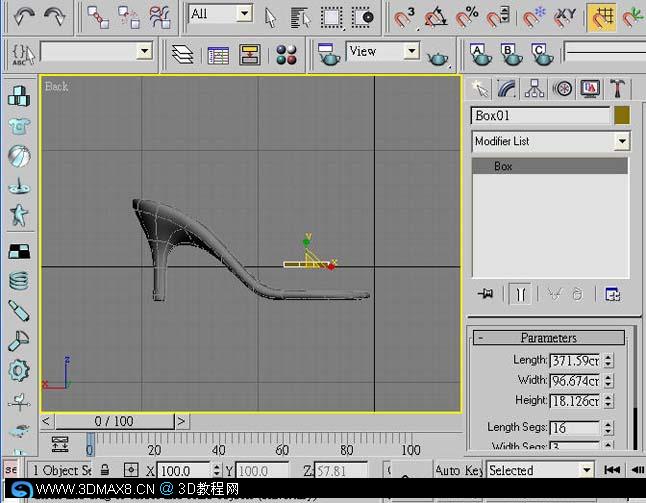
Task: Click the Undo arrow icon
Action: 24,16
